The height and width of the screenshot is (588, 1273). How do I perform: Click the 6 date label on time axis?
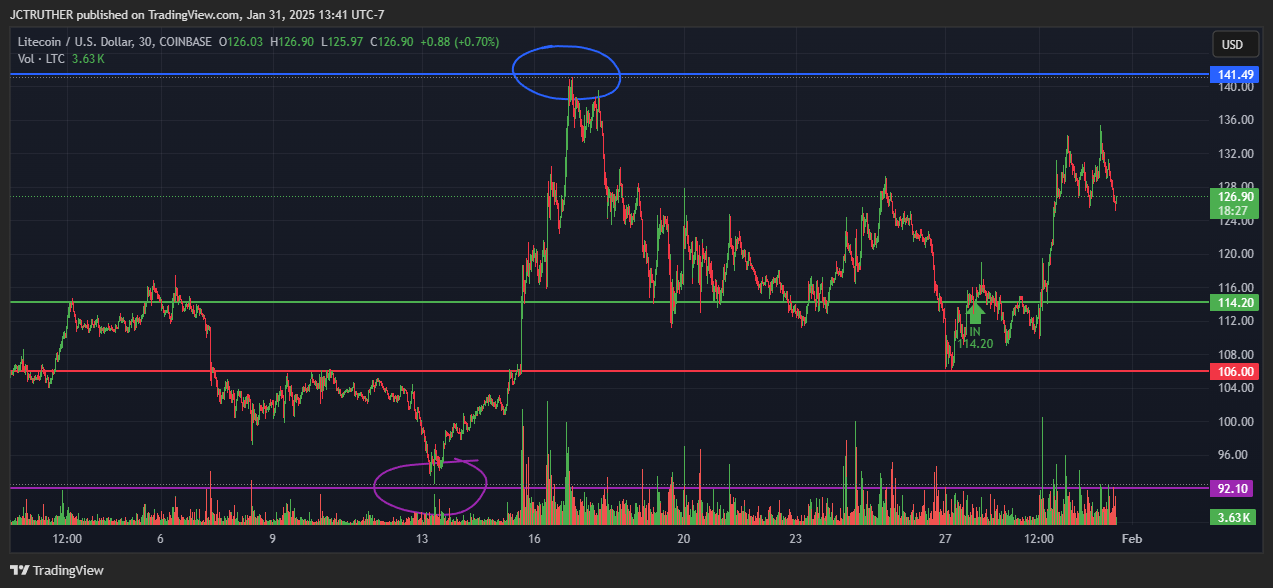tap(161, 539)
